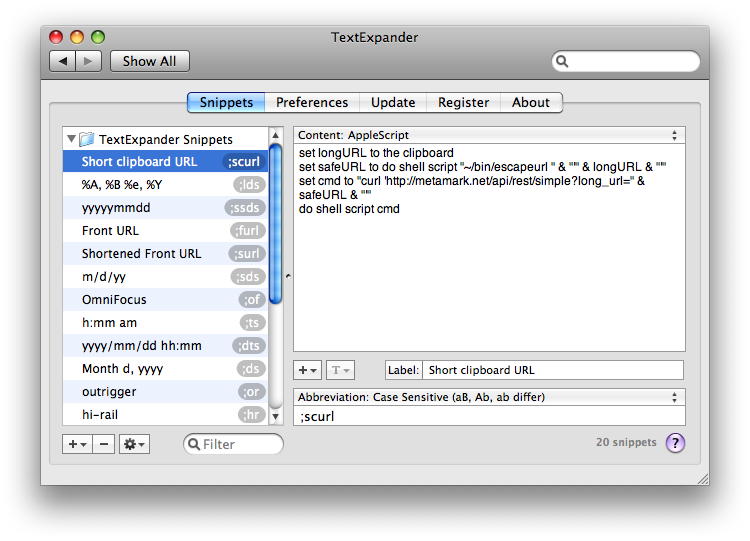Open help with the purple question button
Screen dimensions: 750x541
click(675, 443)
